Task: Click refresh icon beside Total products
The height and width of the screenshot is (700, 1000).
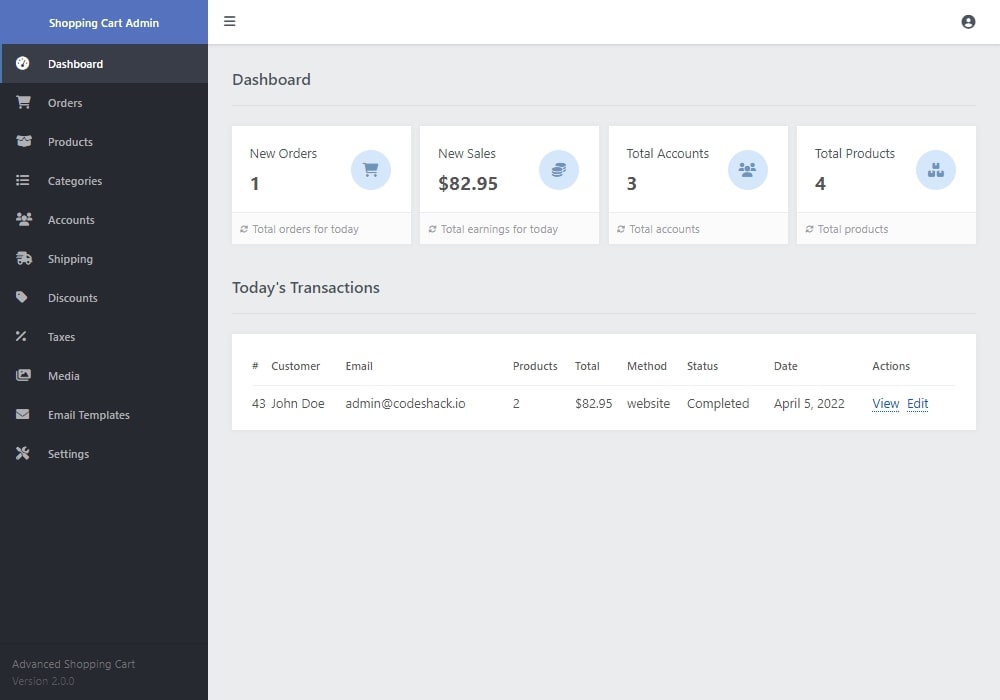Action: (809, 229)
